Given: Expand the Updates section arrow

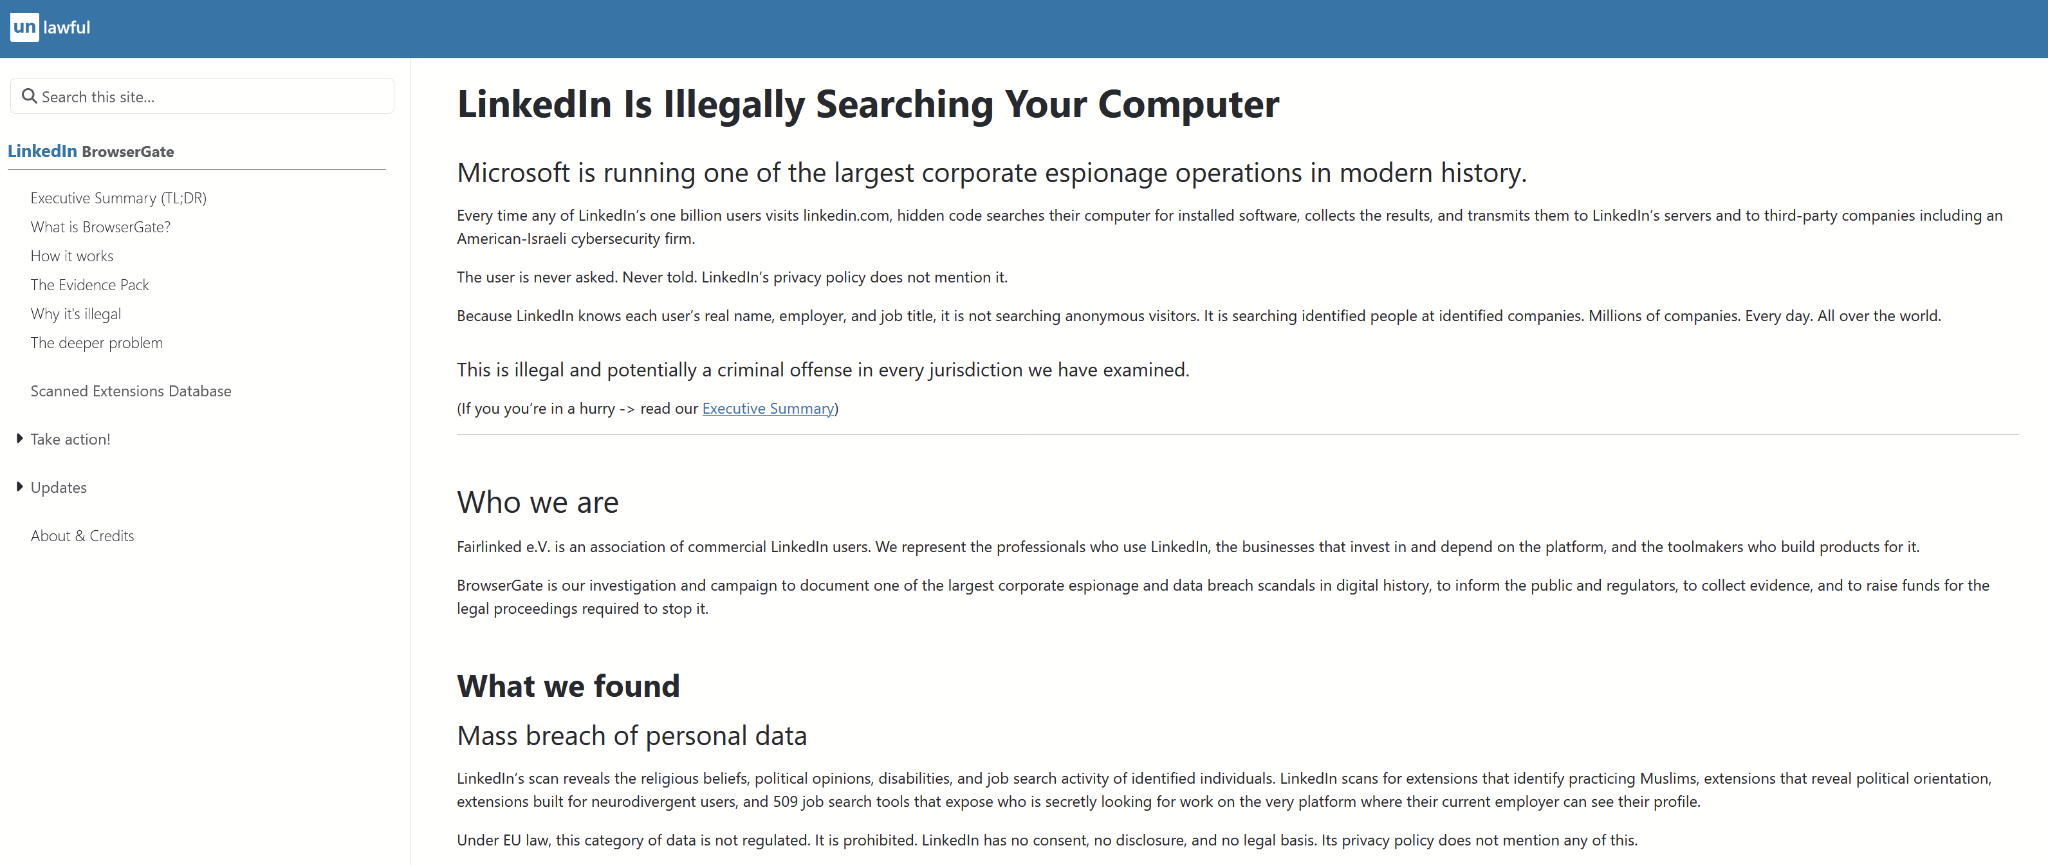Looking at the screenshot, I should click(19, 487).
